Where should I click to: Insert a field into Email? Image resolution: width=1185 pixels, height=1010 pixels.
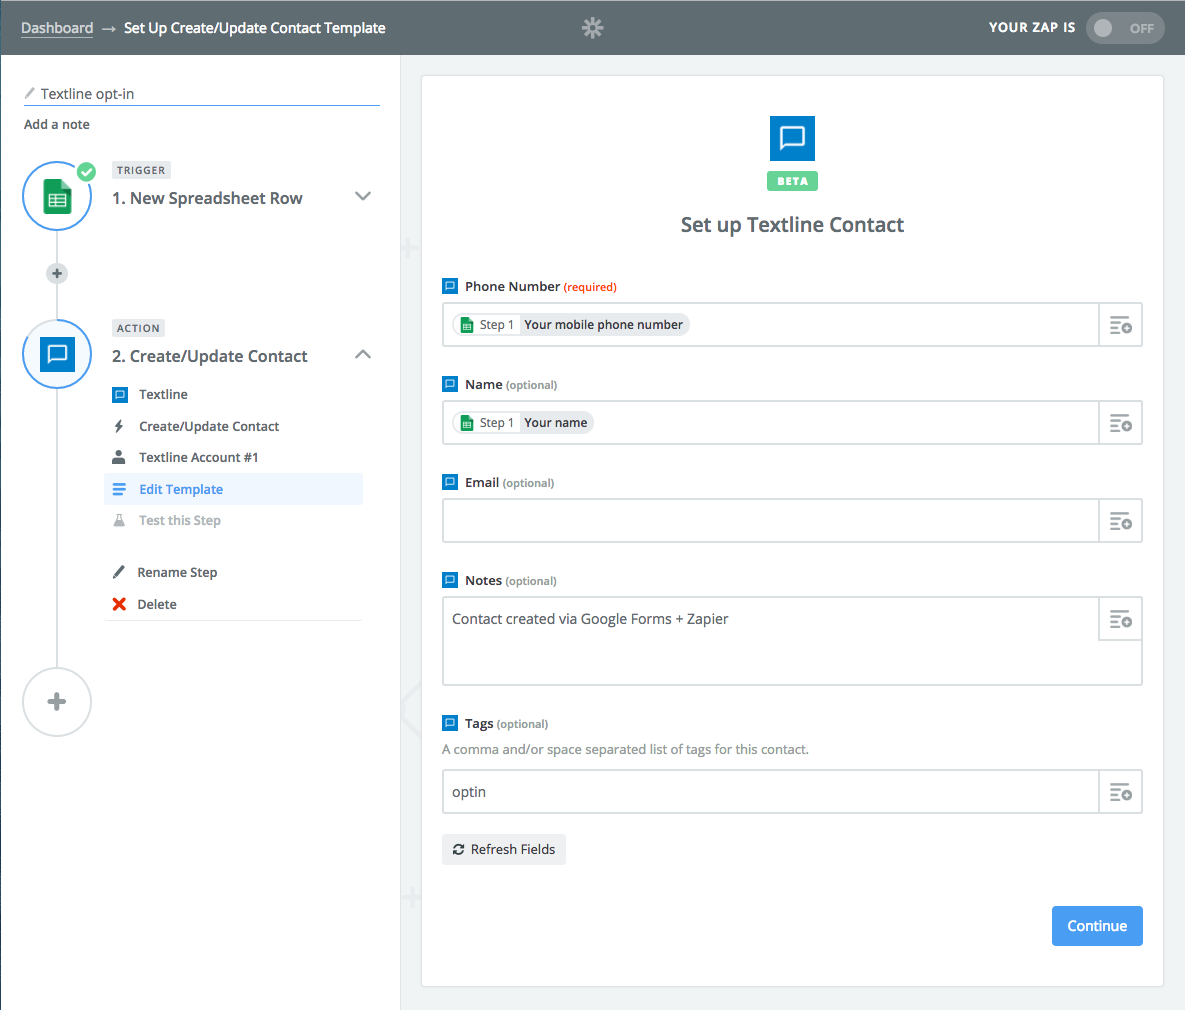point(1120,521)
